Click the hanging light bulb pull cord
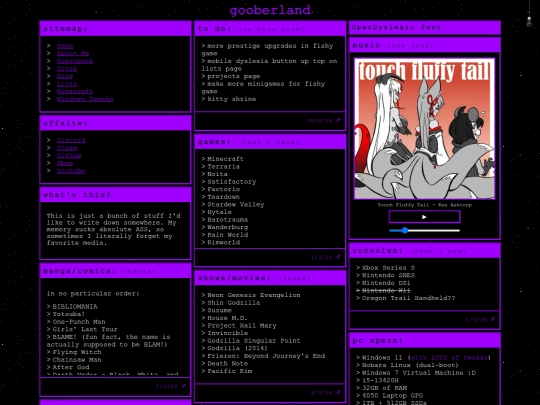Viewport: 540px width, 405px height. (x=529, y=14)
